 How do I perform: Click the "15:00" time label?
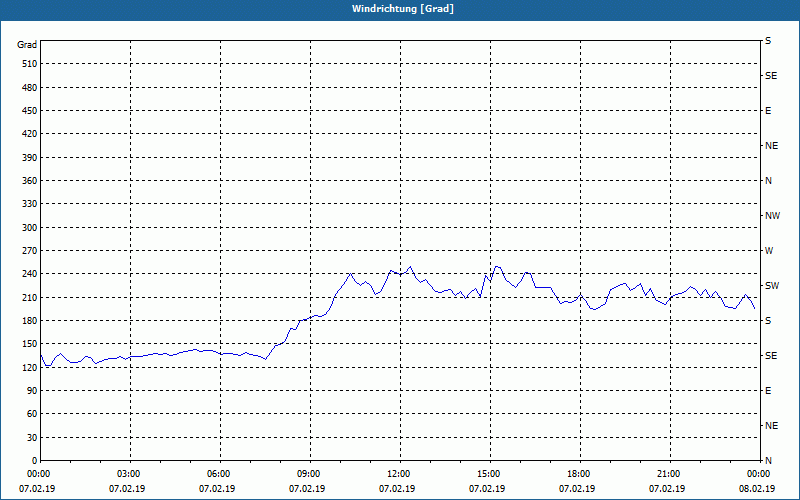click(490, 474)
